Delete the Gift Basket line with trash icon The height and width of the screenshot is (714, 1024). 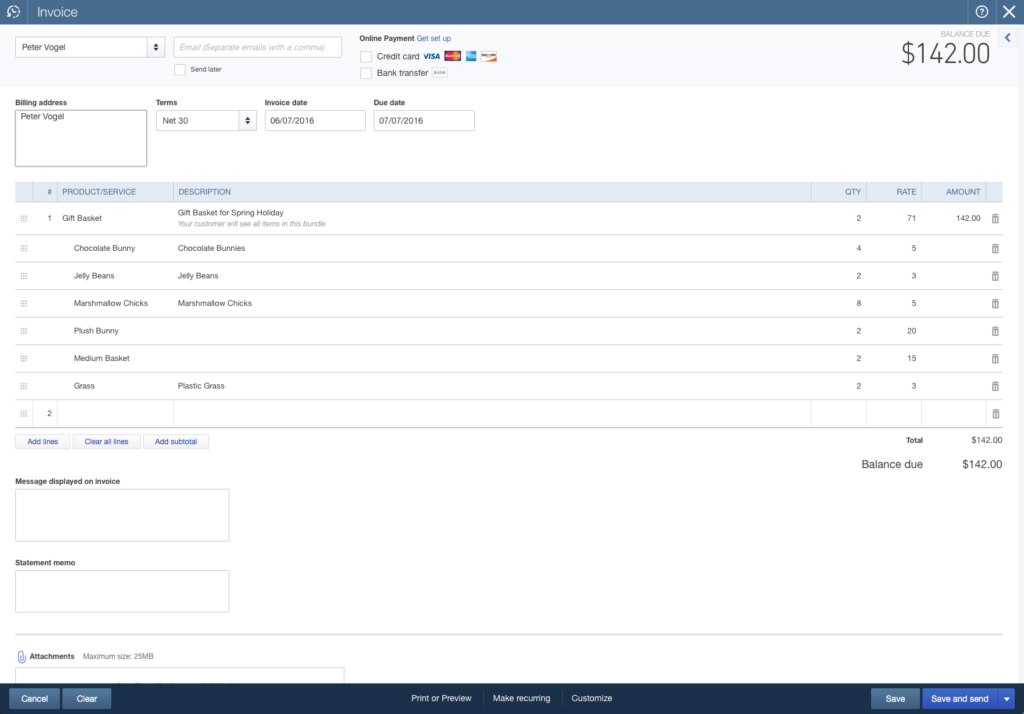coord(995,218)
